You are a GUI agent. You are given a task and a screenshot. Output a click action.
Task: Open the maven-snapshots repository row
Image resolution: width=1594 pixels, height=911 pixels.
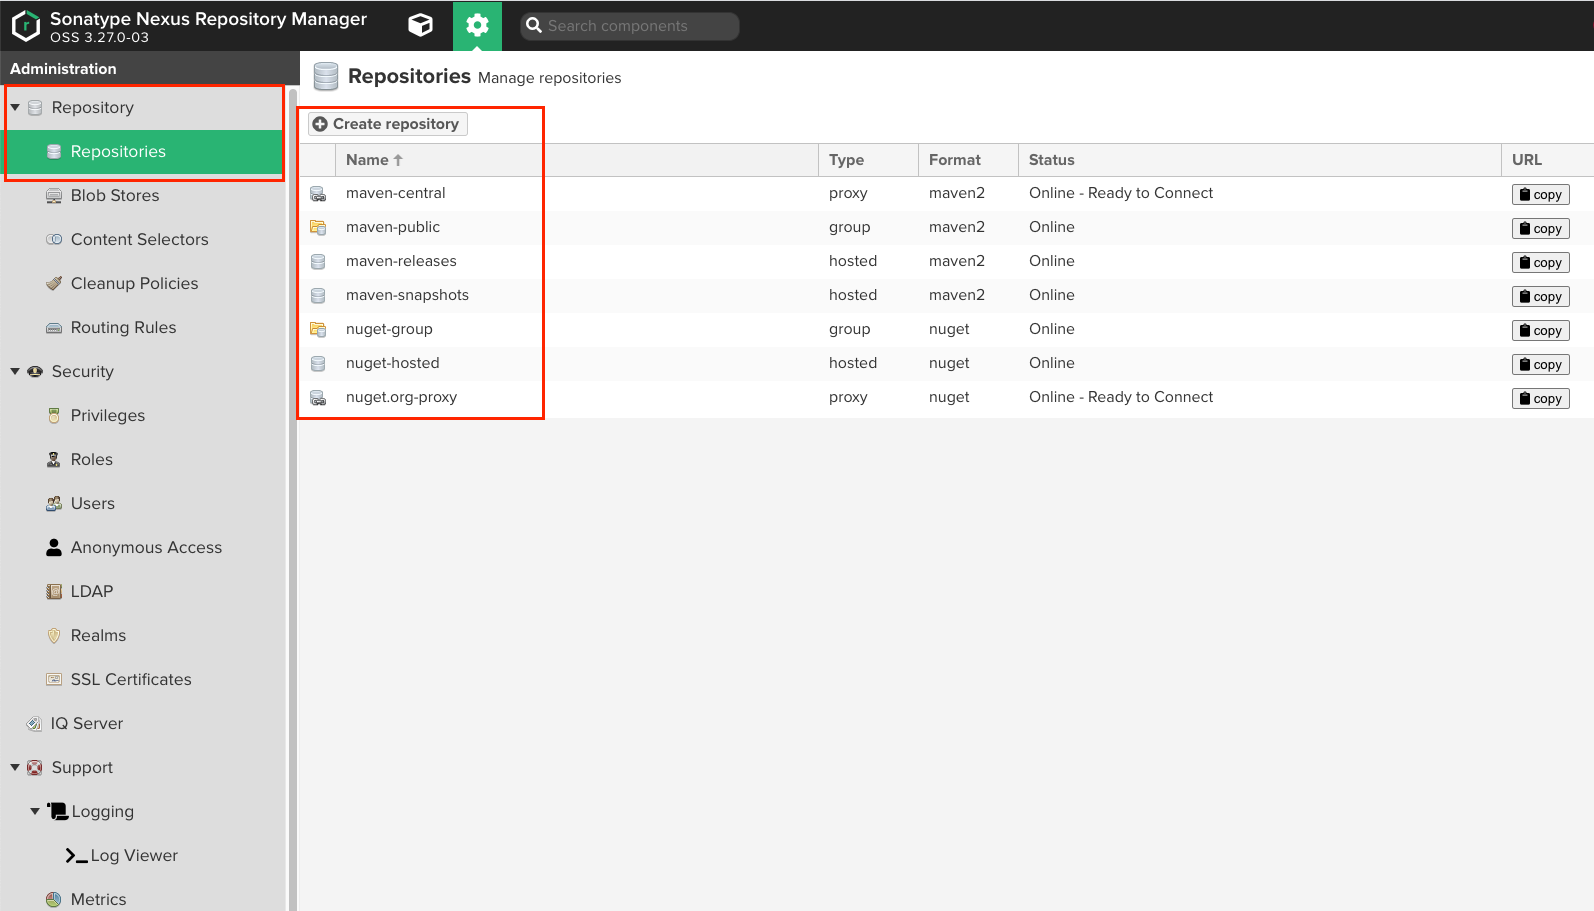pyautogui.click(x=946, y=296)
